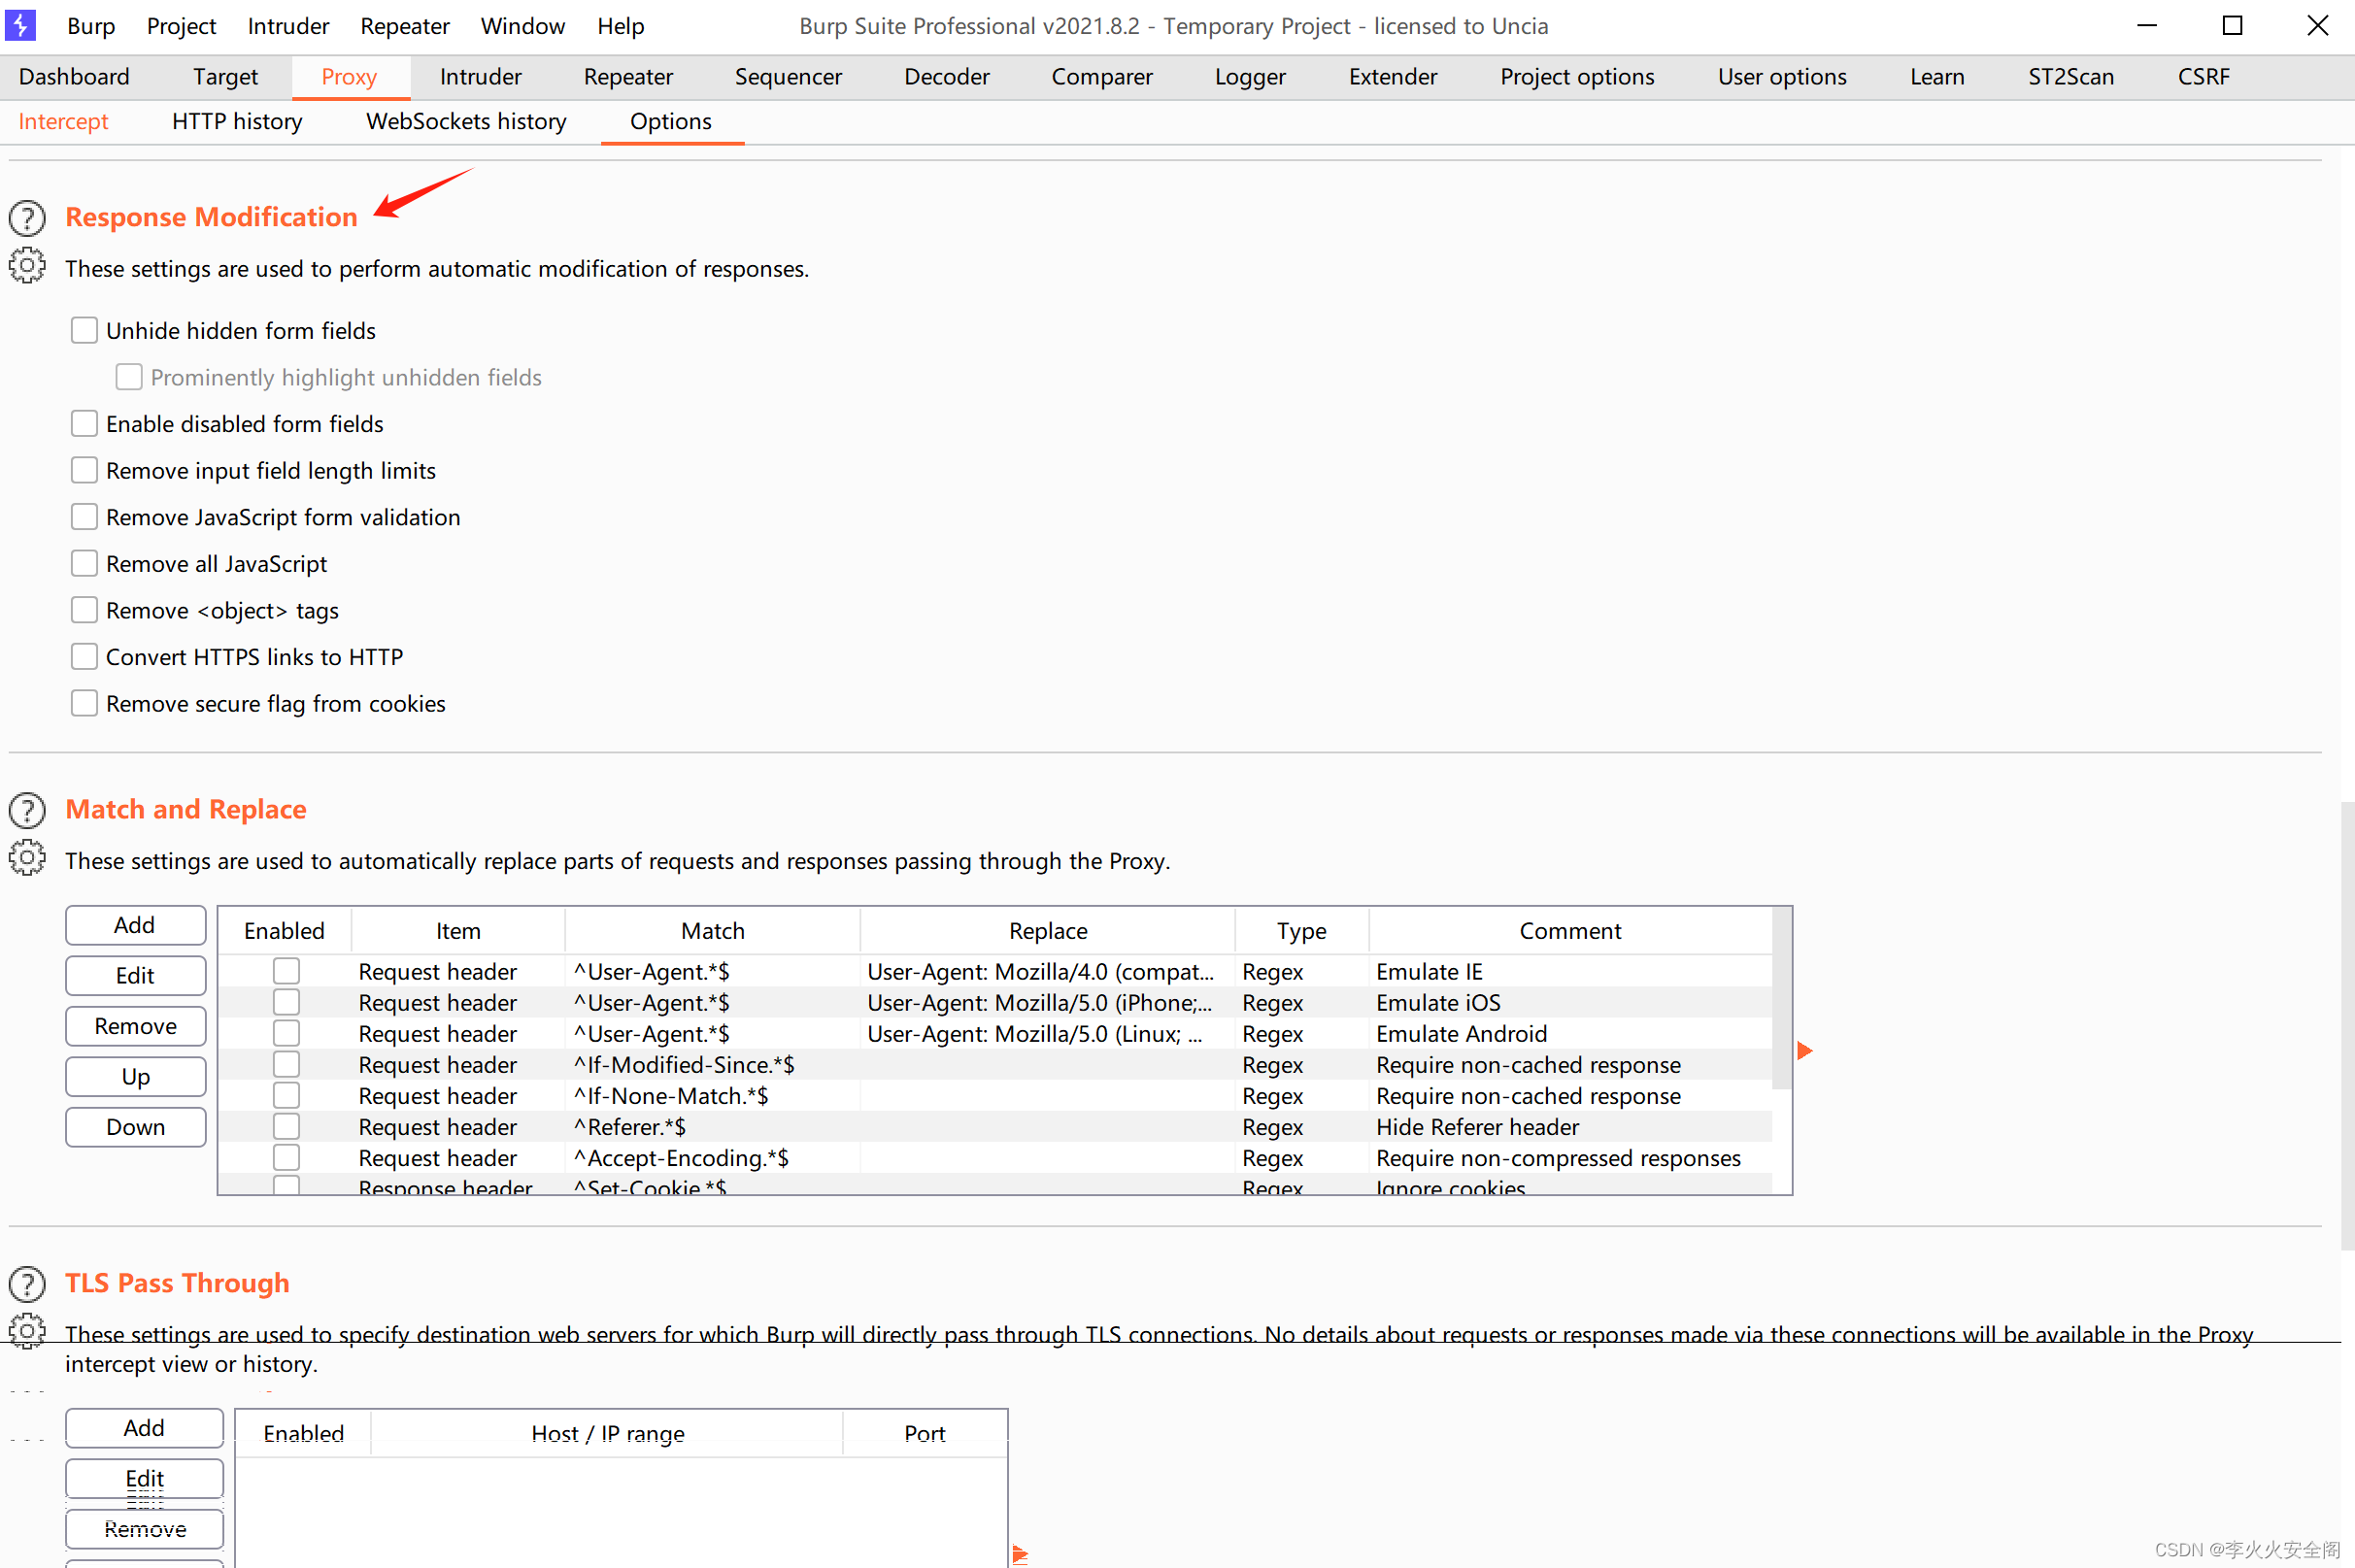Switch to the Comparer tab

click(1102, 77)
